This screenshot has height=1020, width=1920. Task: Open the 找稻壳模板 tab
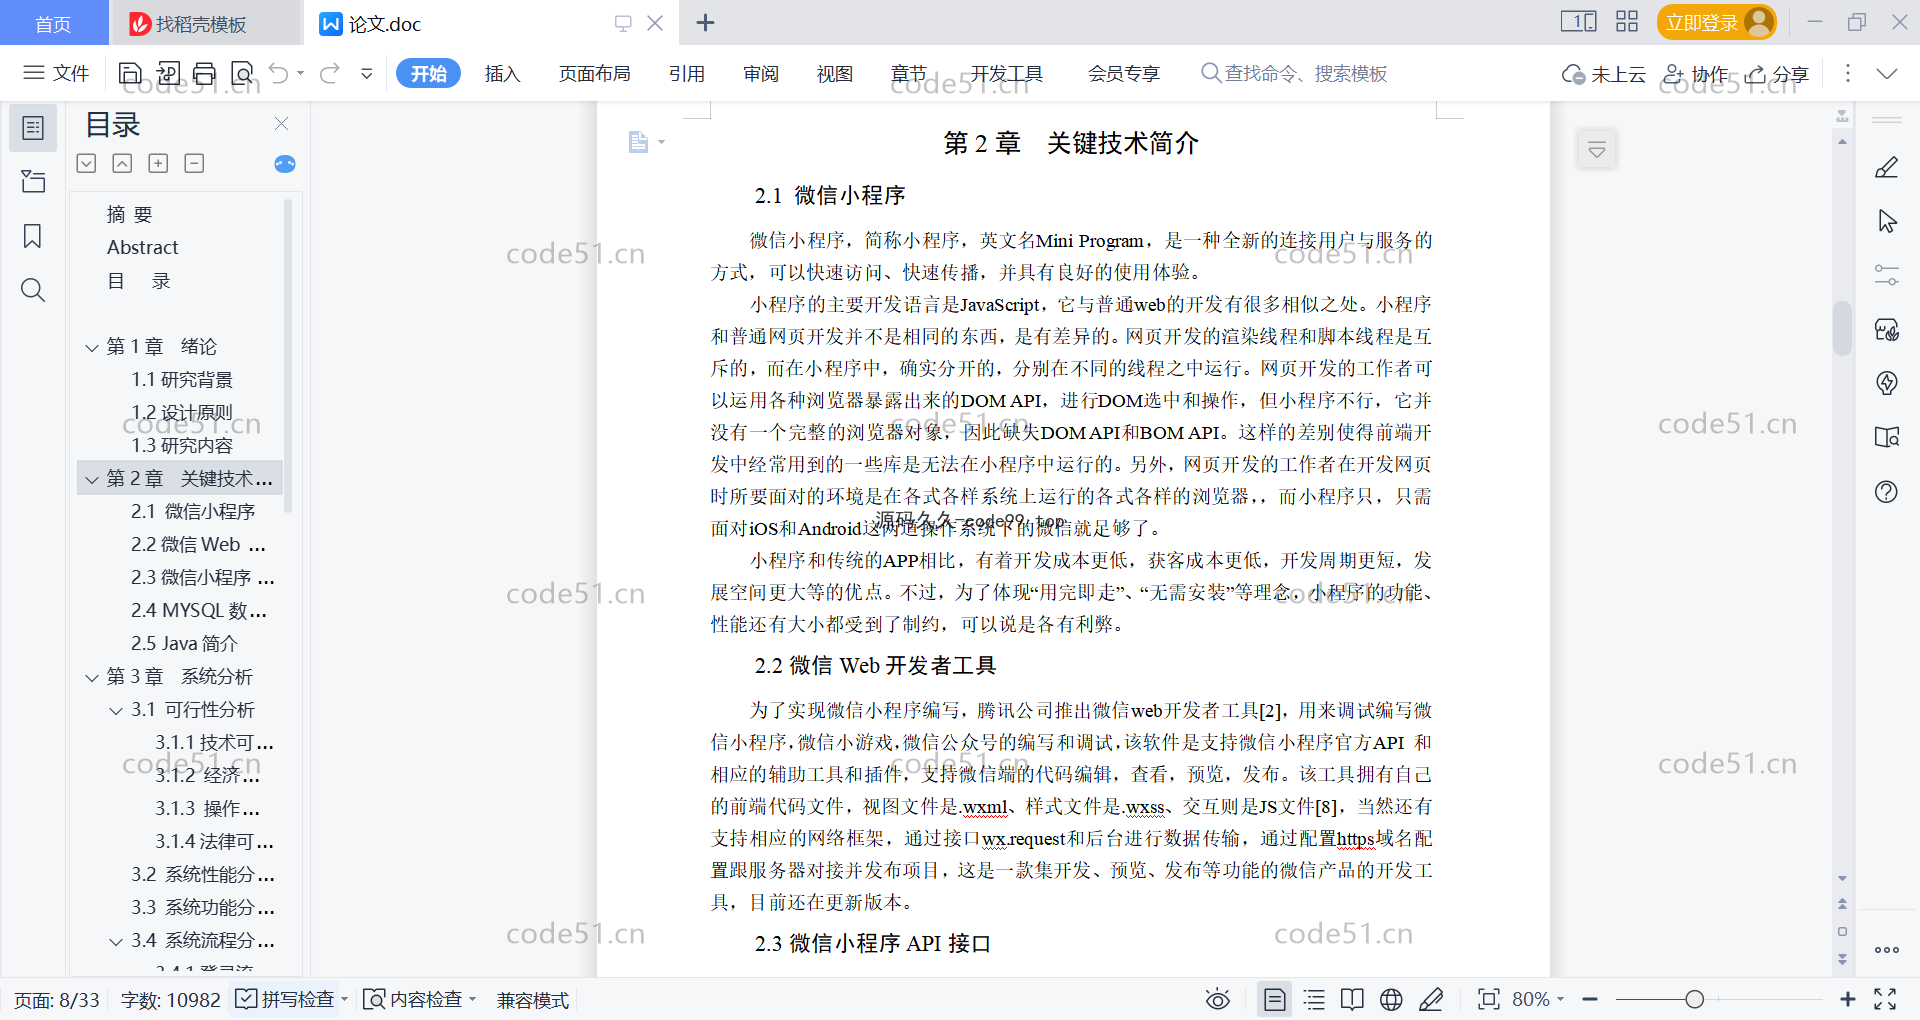tap(205, 23)
